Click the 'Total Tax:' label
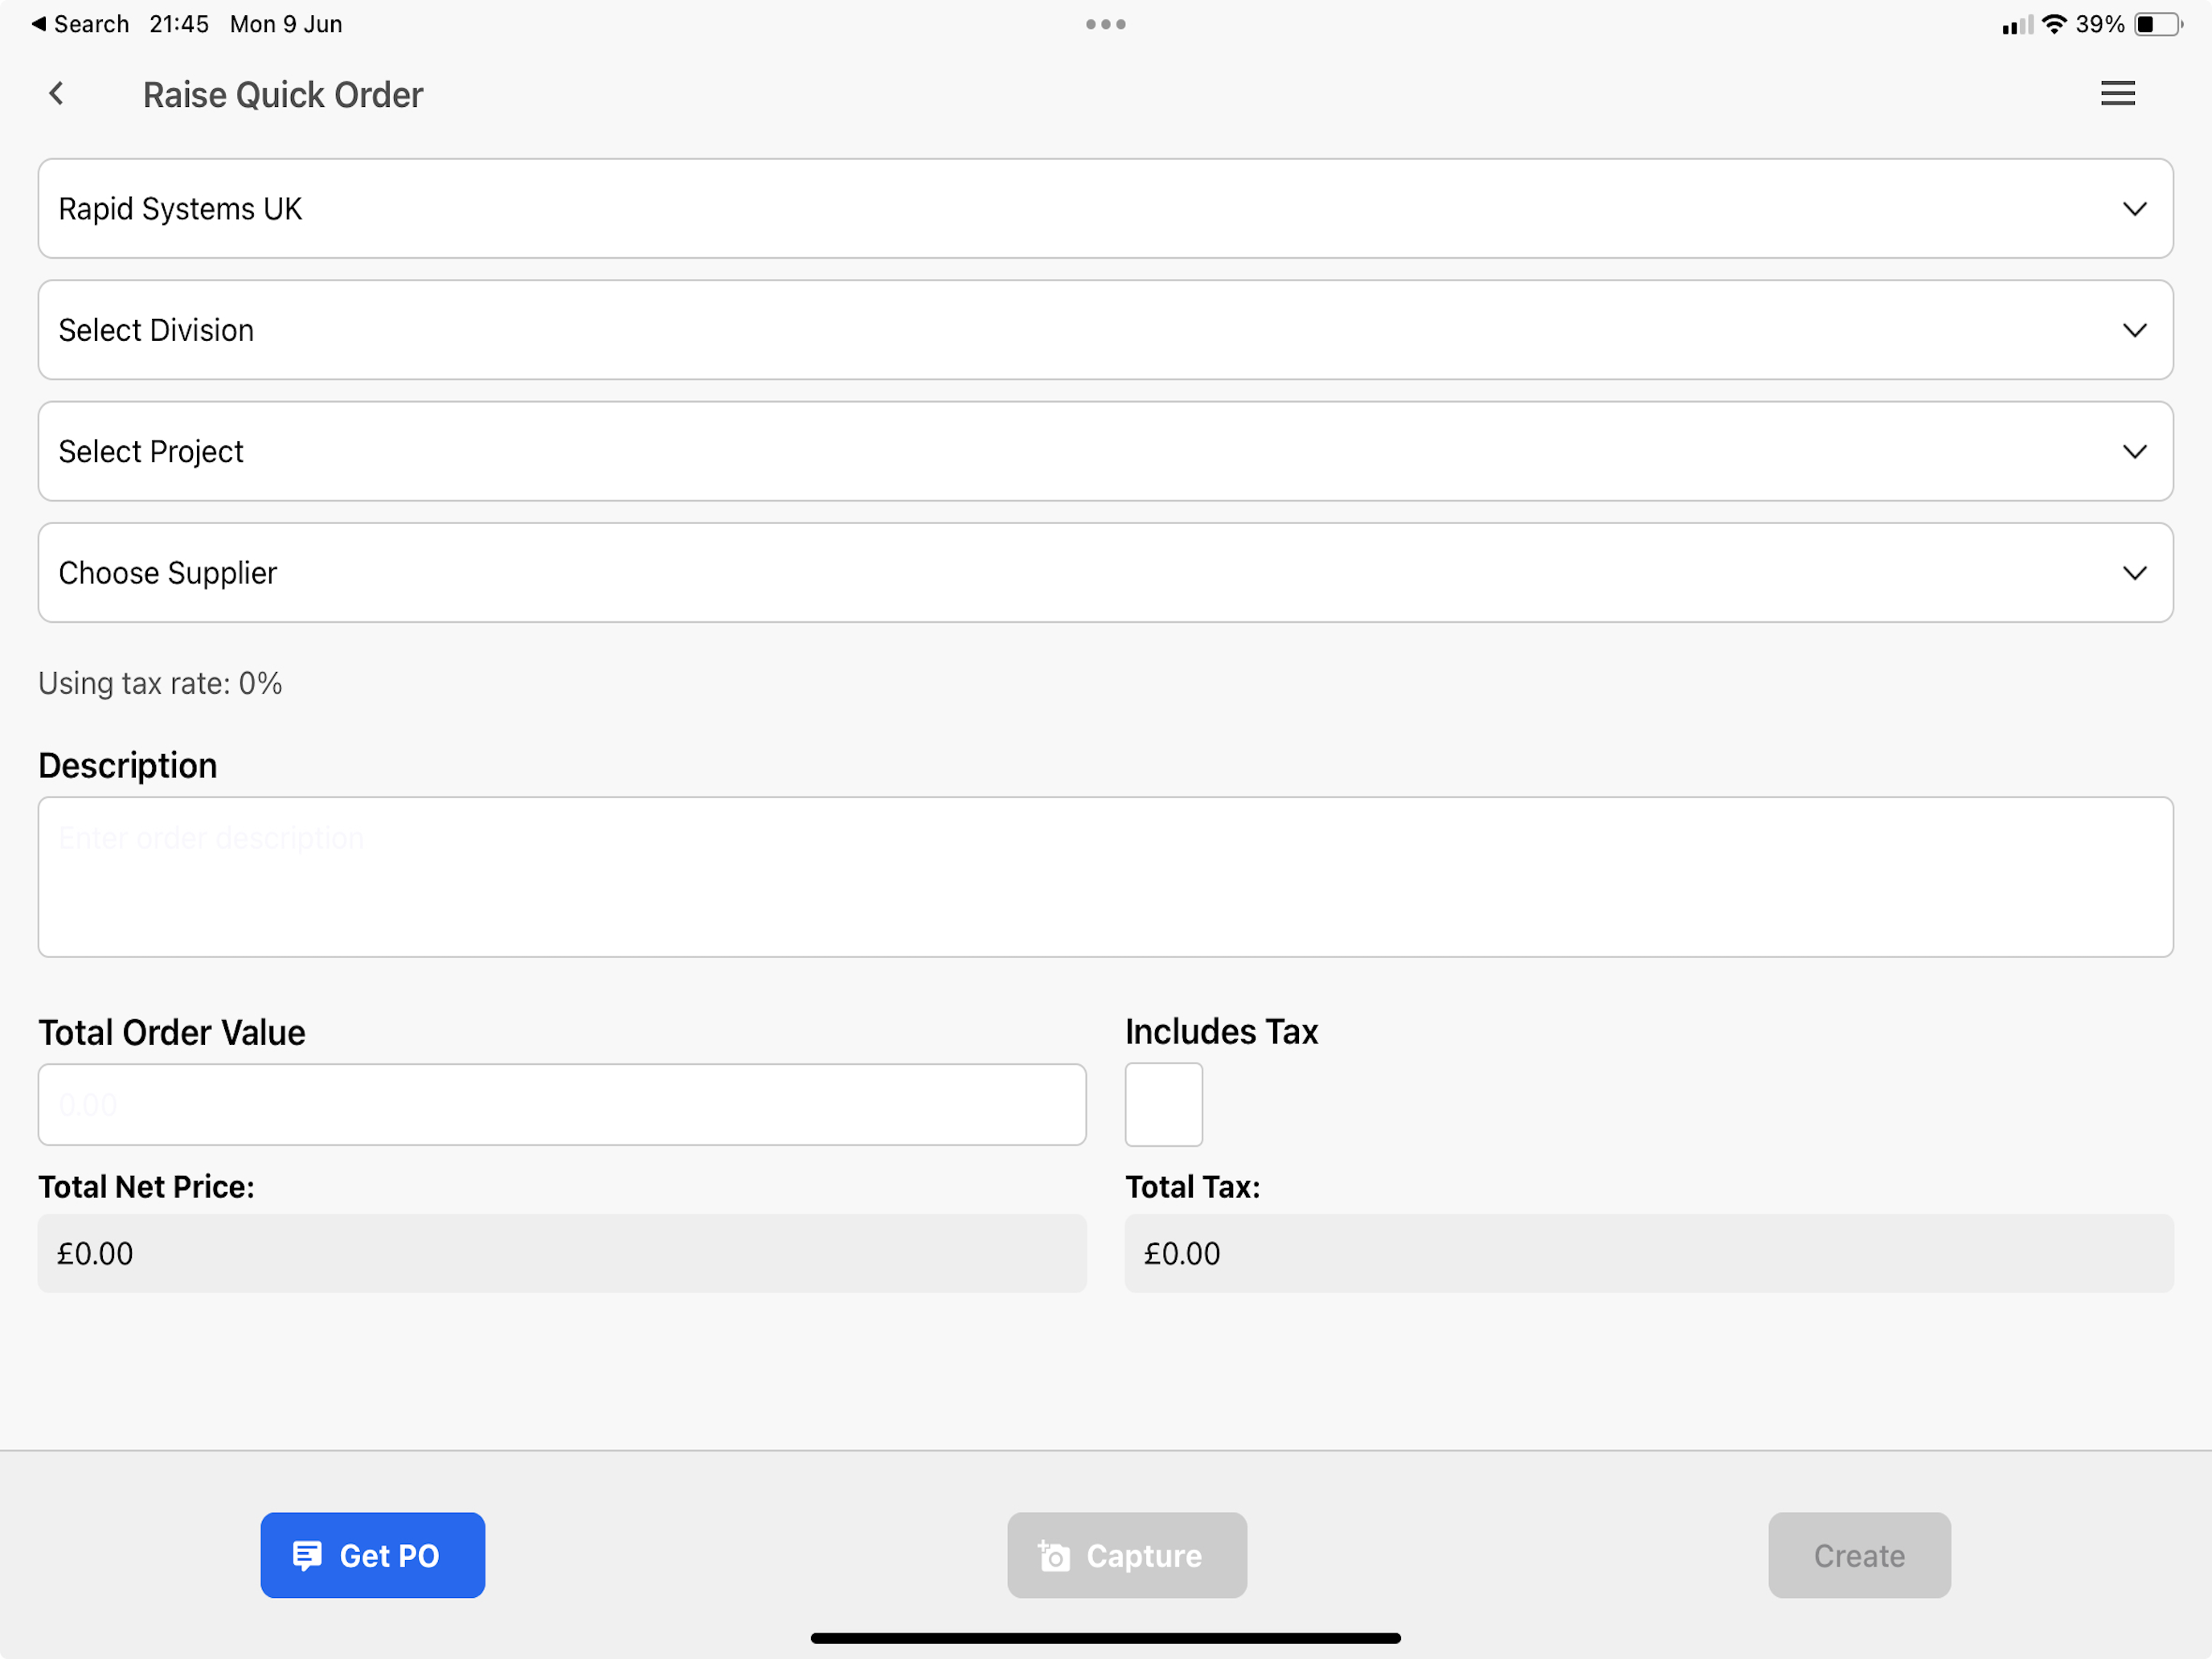 point(1193,1187)
